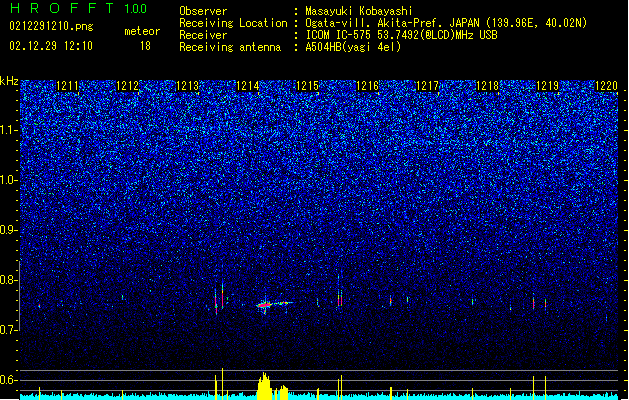Click the HROFFT 1.0.0 program title
The height and width of the screenshot is (400, 629).
(x=78, y=8)
